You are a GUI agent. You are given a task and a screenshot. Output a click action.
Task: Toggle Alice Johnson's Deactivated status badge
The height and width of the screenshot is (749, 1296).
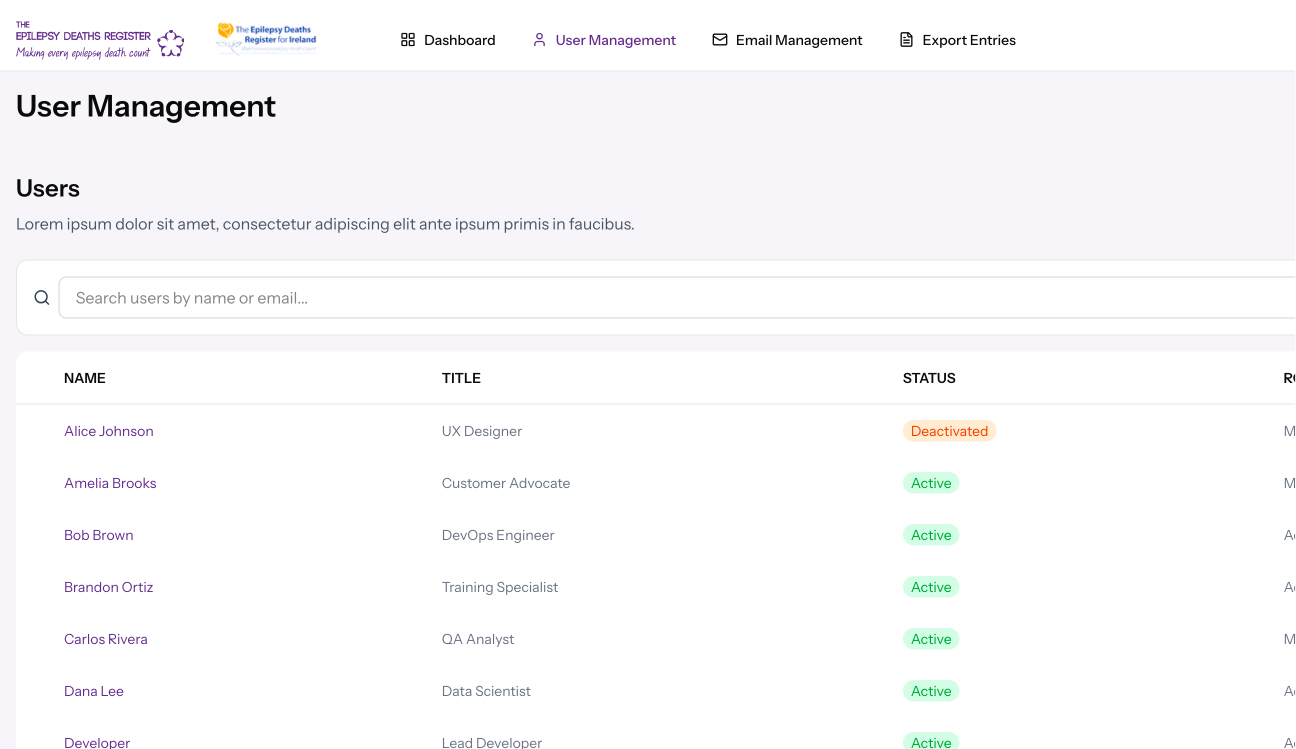[x=949, y=430]
